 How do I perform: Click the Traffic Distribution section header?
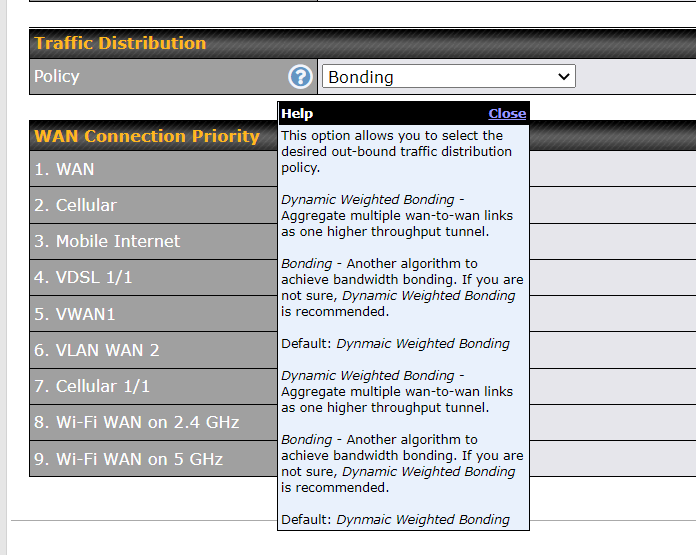click(120, 43)
